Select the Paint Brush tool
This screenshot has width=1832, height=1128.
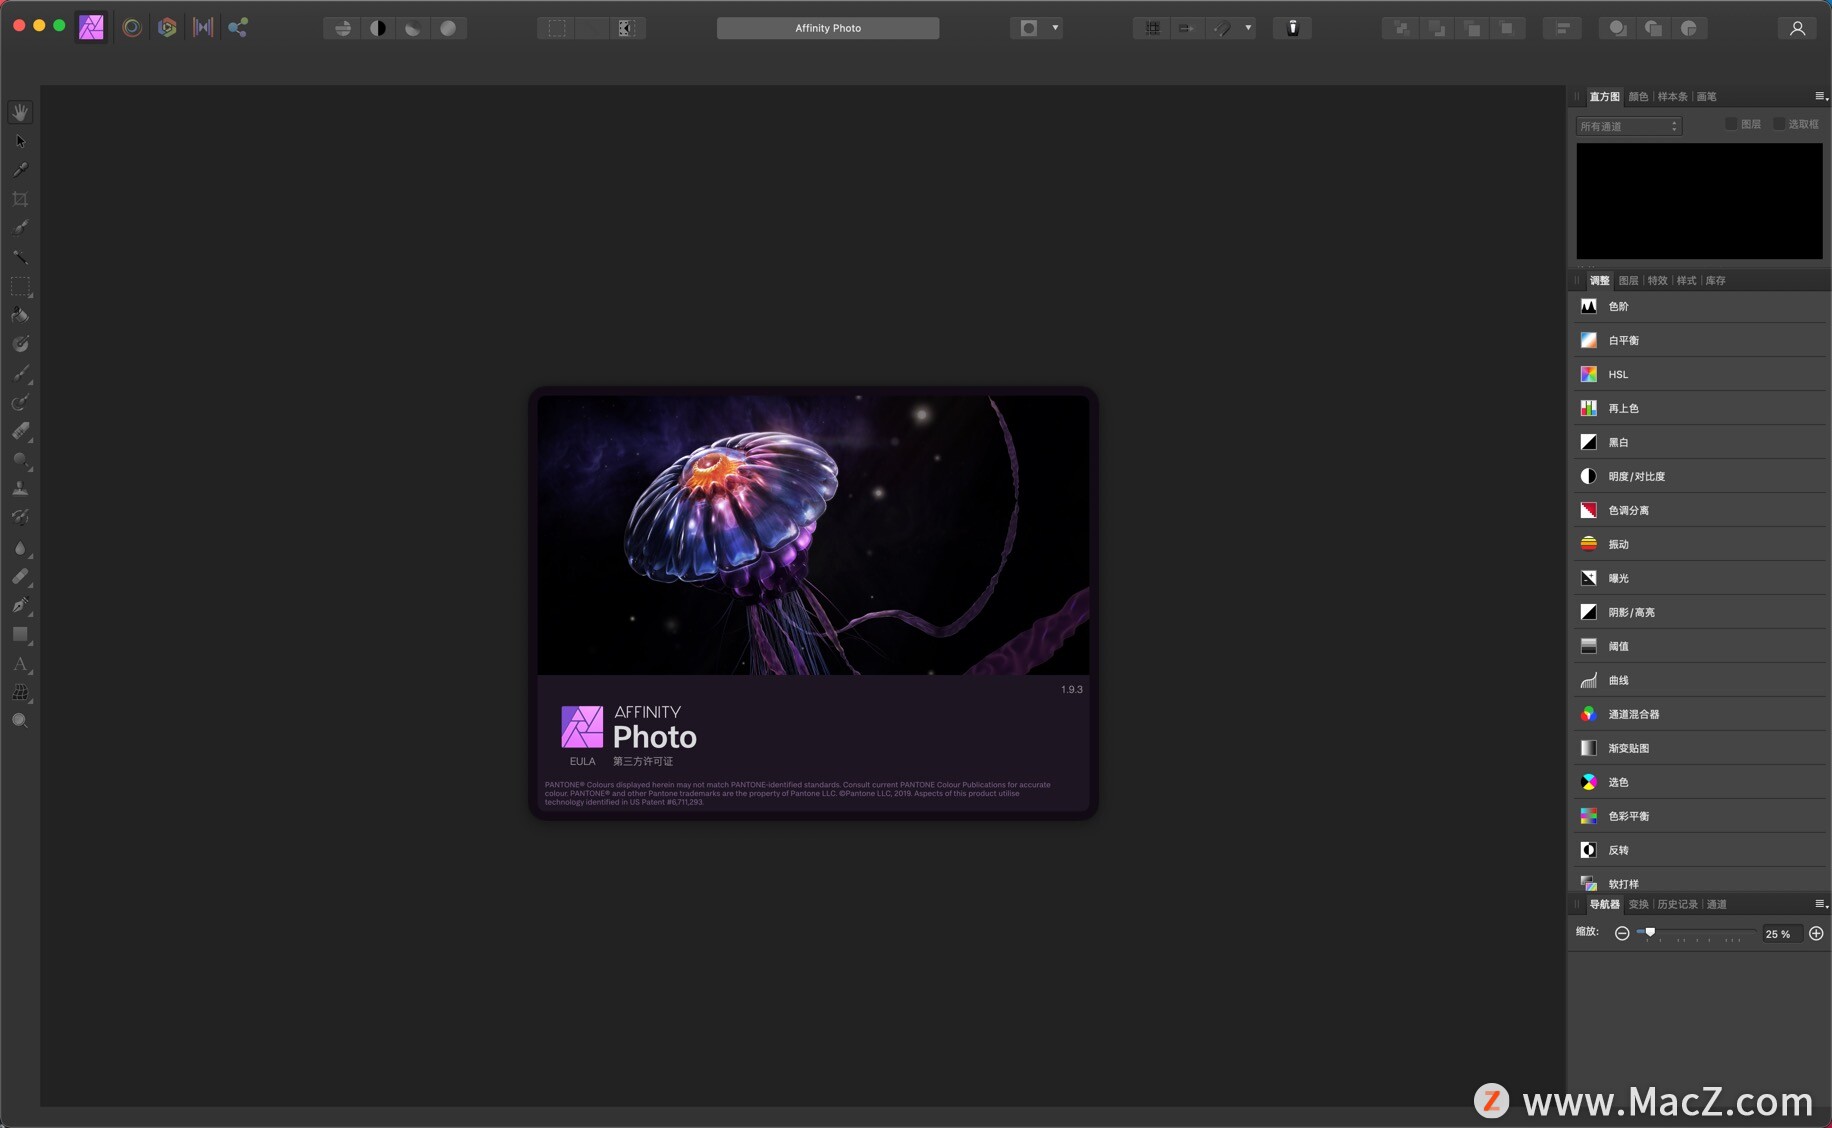[x=20, y=373]
